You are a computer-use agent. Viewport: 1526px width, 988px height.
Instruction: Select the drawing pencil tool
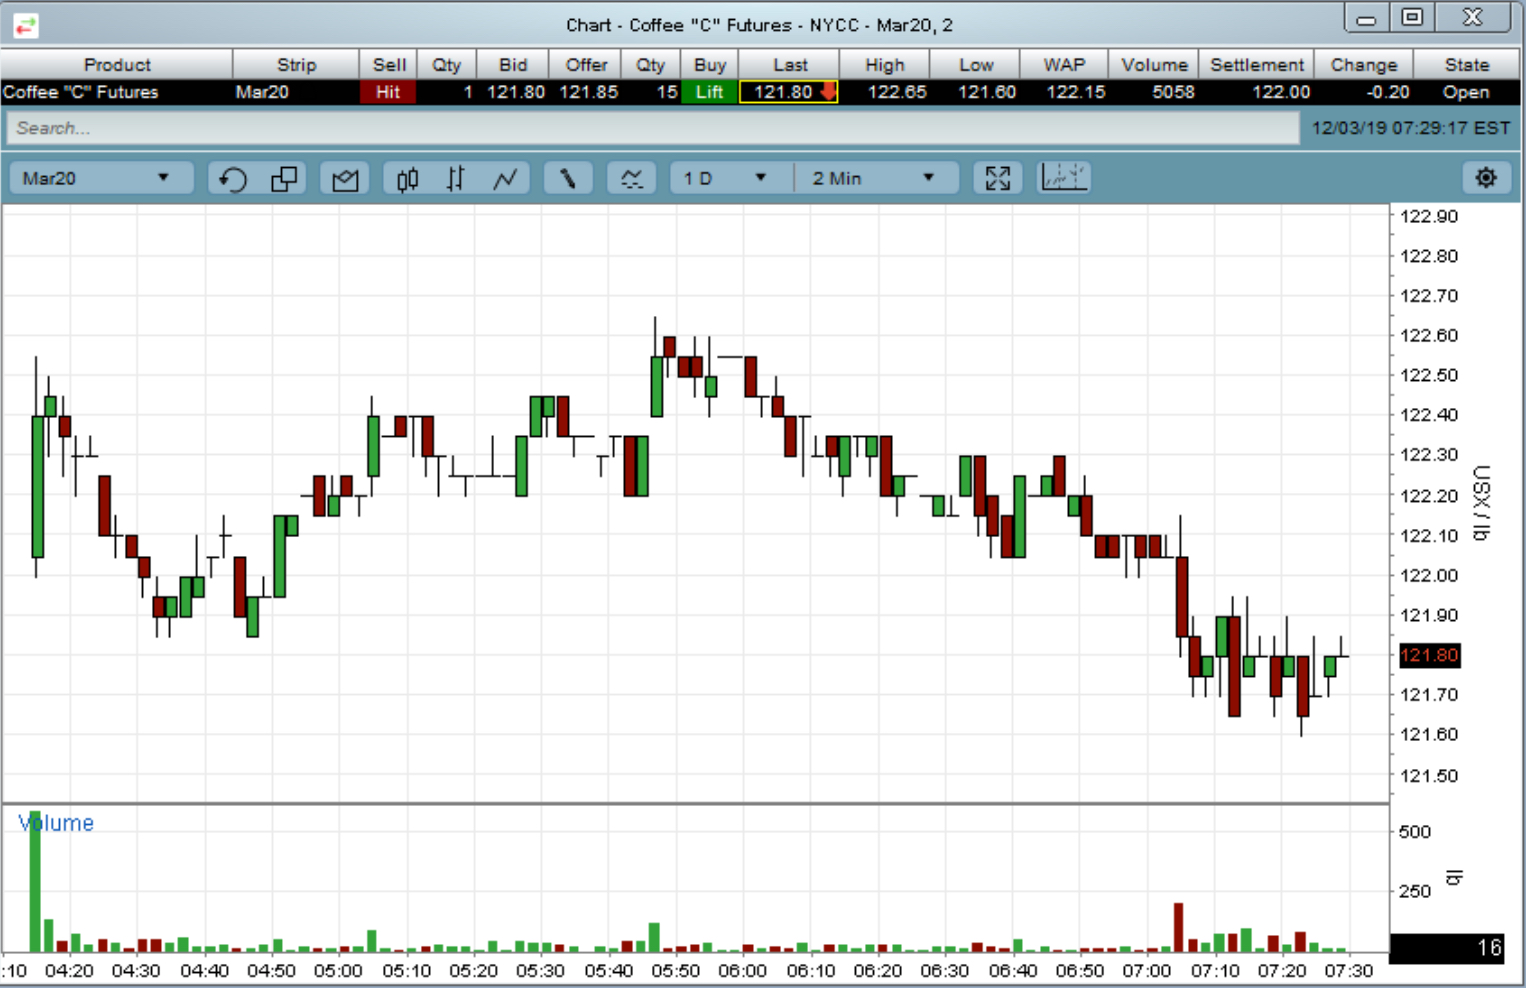point(568,179)
